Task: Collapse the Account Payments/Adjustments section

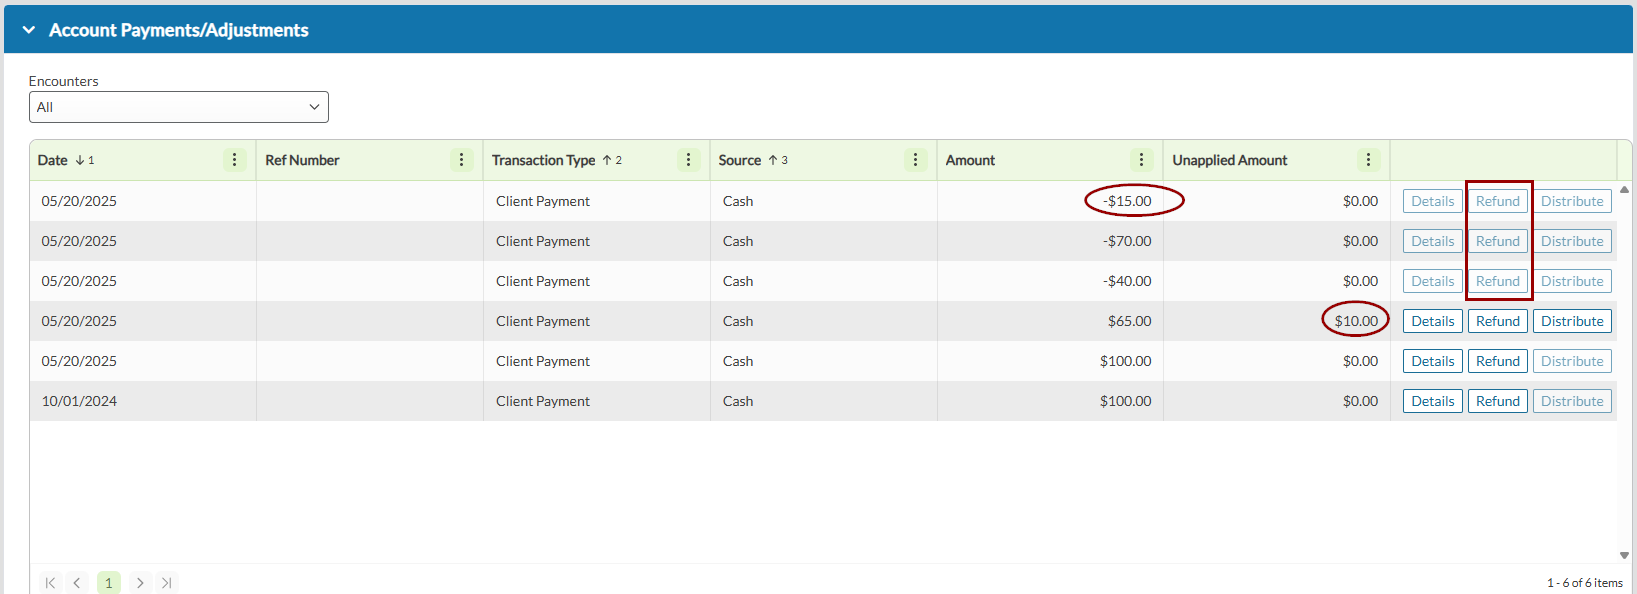Action: tap(29, 30)
